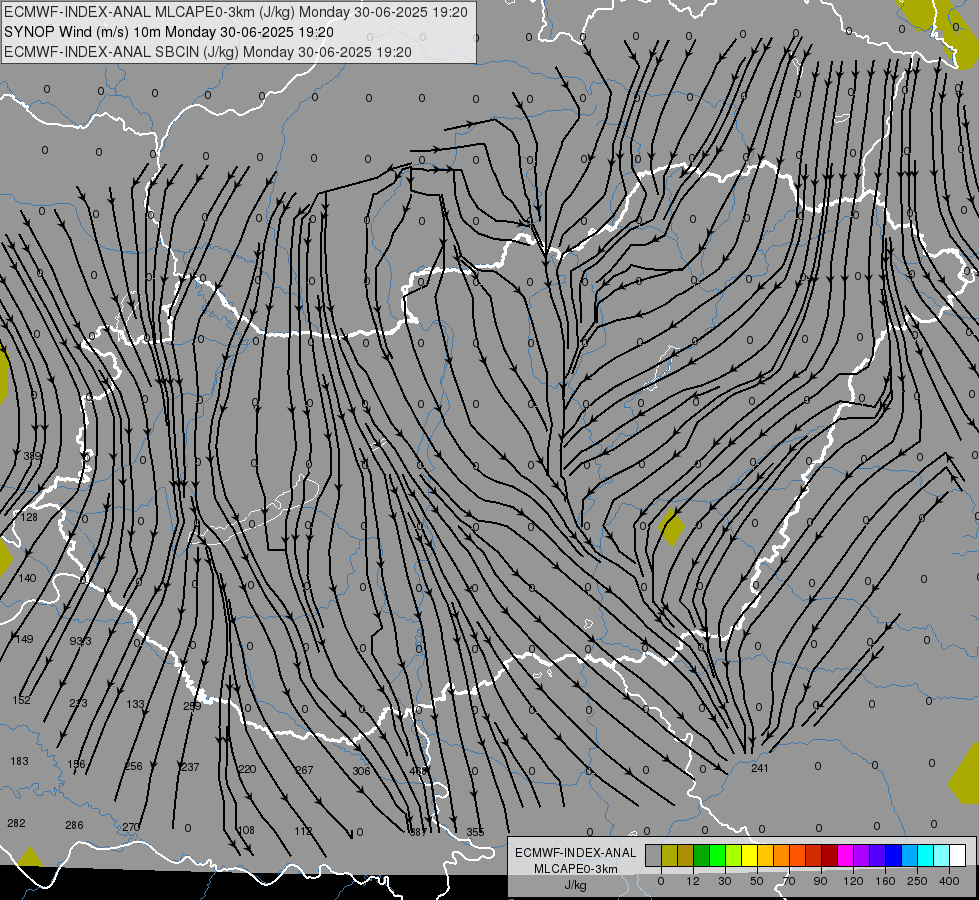979x900 pixels.
Task: Click legend tick label 70
Action: click(x=789, y=881)
